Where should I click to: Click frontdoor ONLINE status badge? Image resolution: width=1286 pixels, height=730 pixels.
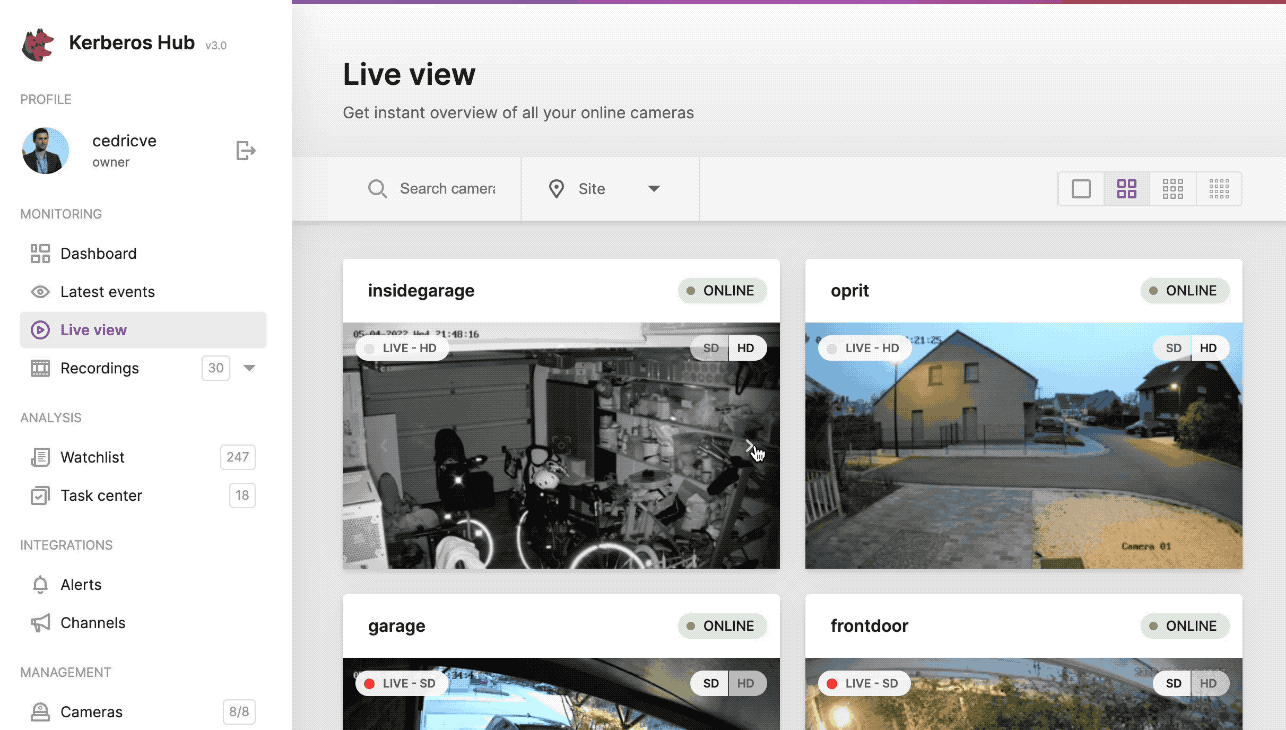1185,626
